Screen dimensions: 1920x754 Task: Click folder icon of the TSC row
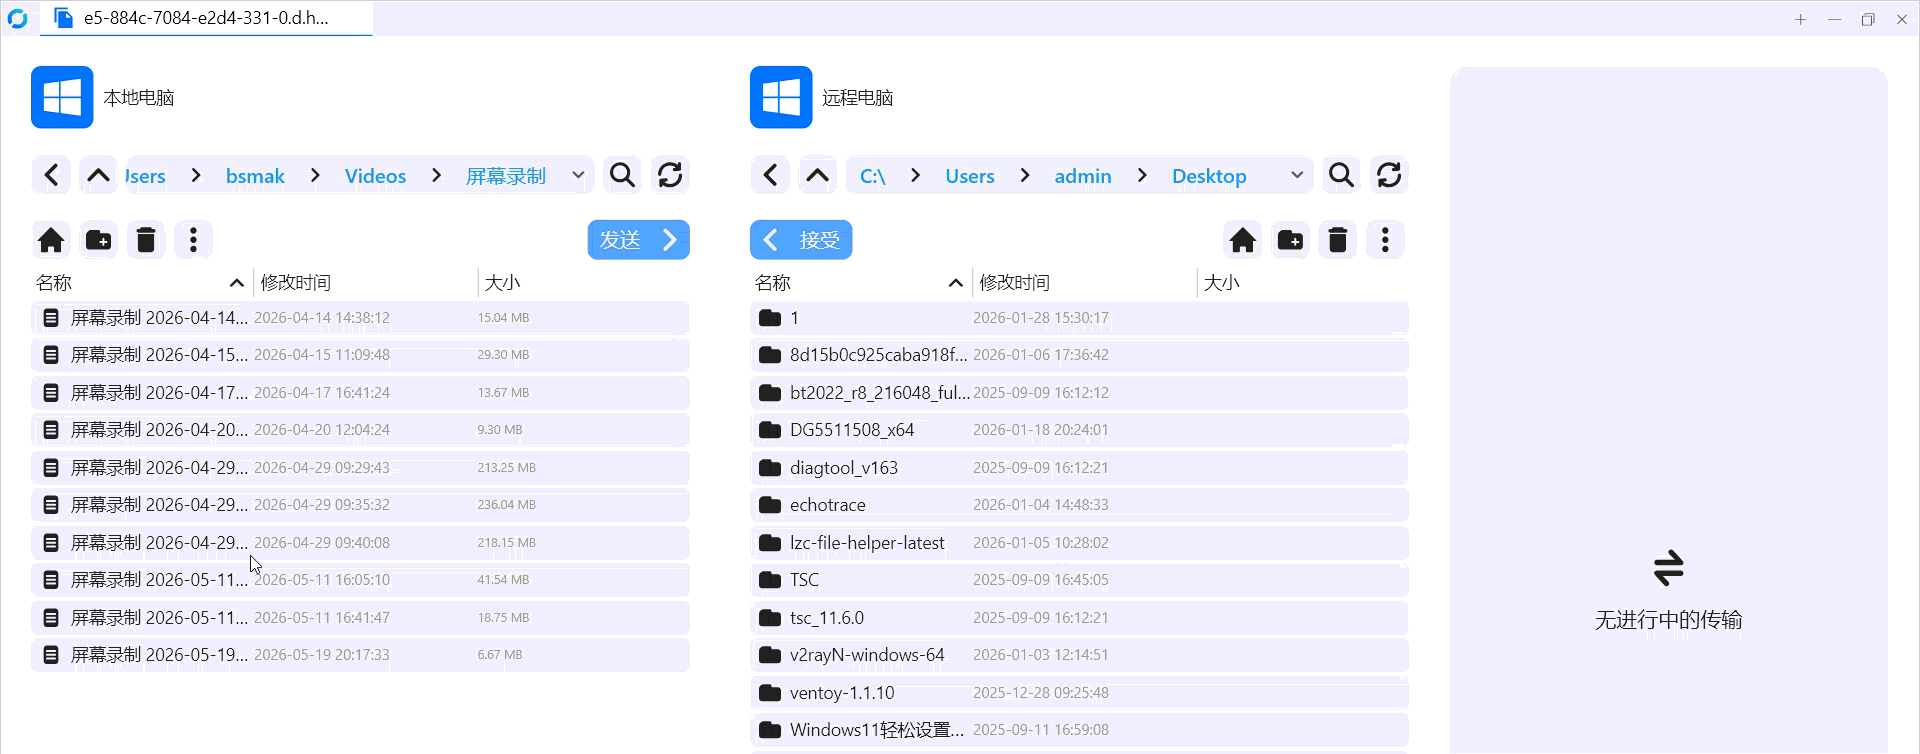click(769, 580)
